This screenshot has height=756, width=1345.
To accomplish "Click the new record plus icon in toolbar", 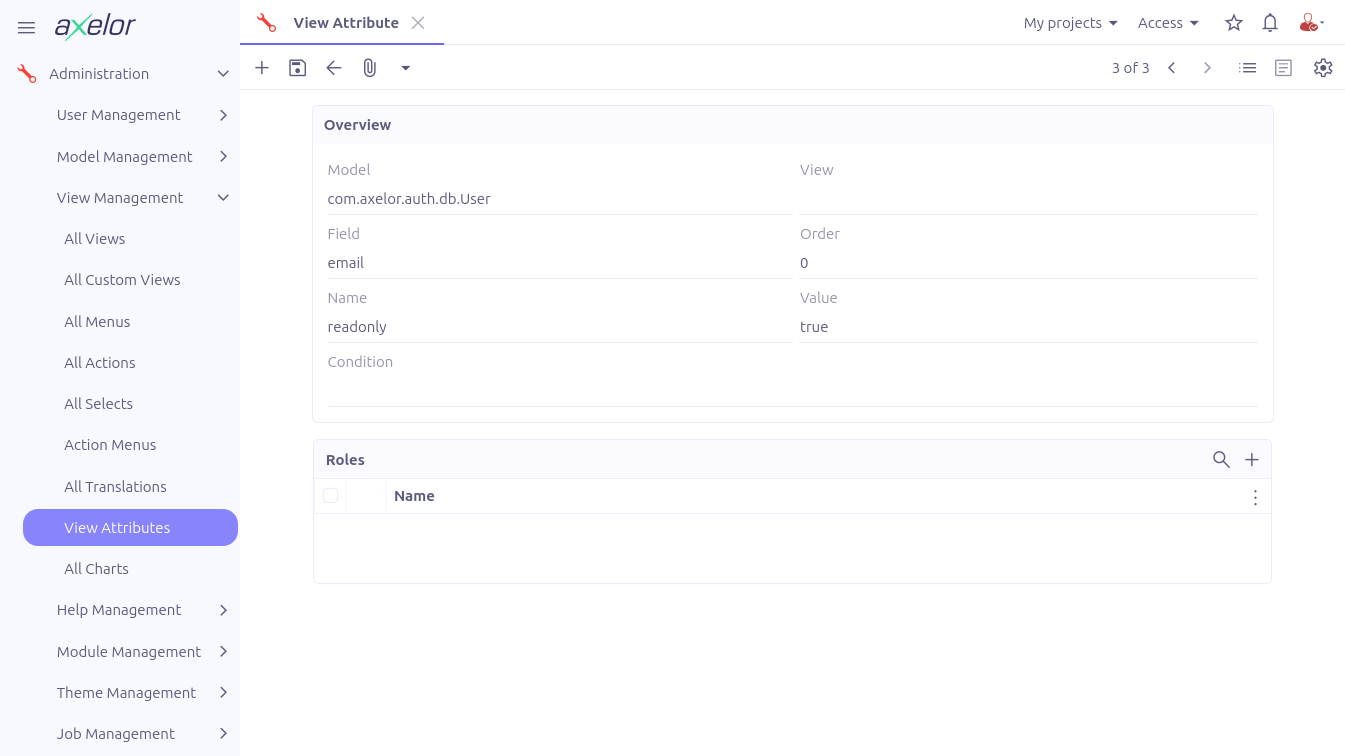I will pos(262,68).
